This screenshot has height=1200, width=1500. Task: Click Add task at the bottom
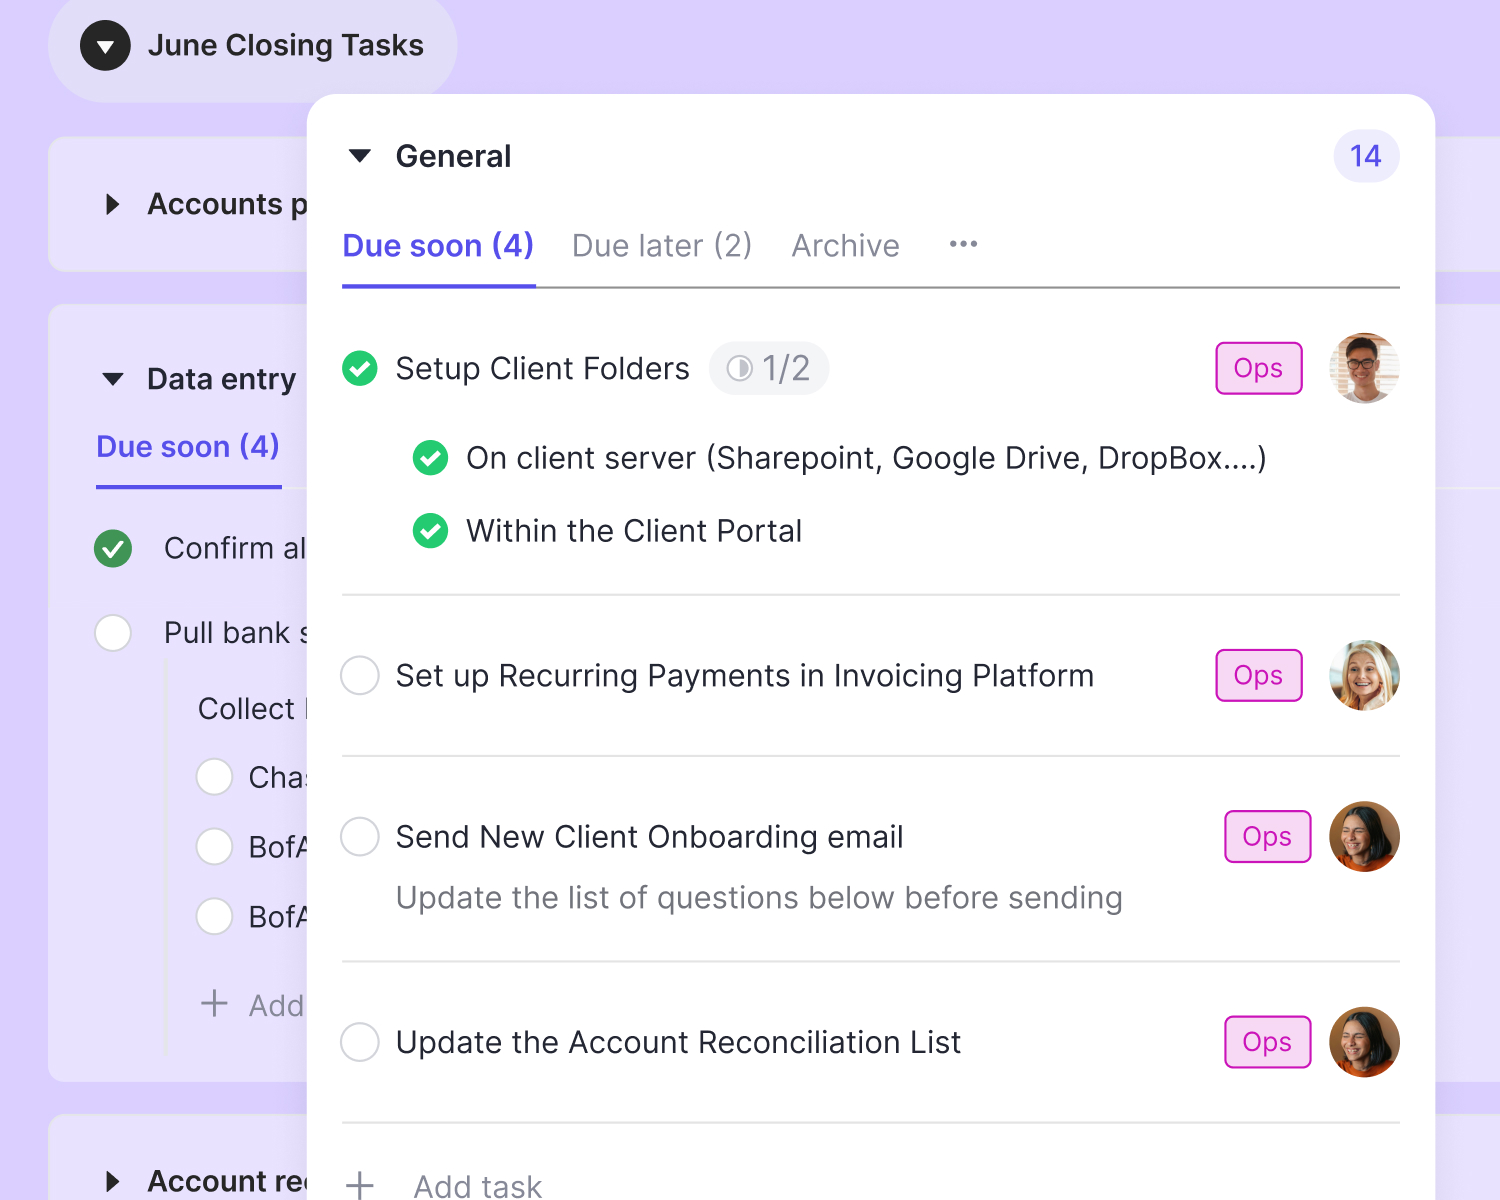477,1186
